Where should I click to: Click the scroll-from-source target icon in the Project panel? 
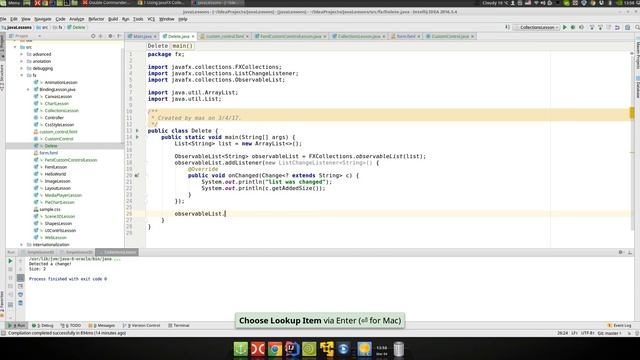[x=93, y=36]
